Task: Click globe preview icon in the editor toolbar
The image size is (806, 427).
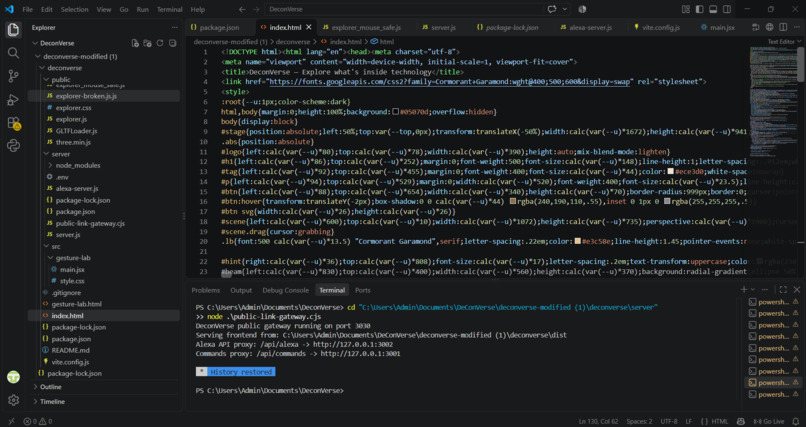Action: pyautogui.click(x=770, y=27)
